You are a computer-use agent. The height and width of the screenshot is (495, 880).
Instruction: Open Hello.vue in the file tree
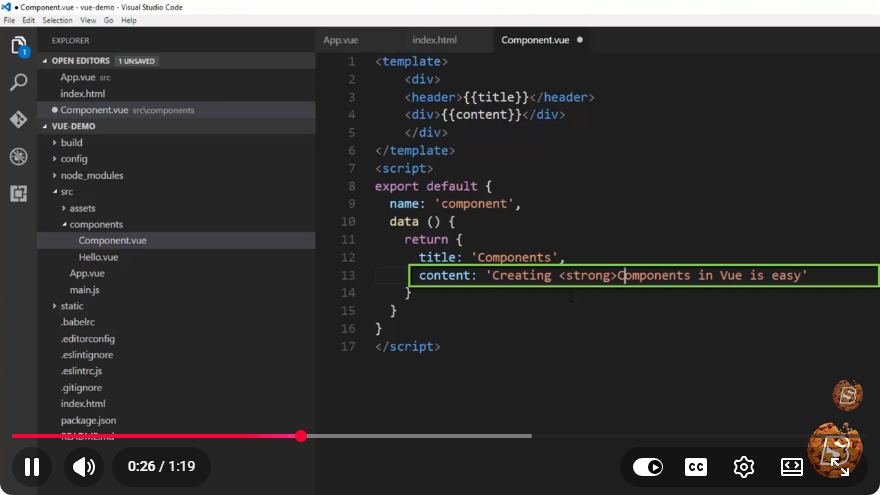point(98,257)
